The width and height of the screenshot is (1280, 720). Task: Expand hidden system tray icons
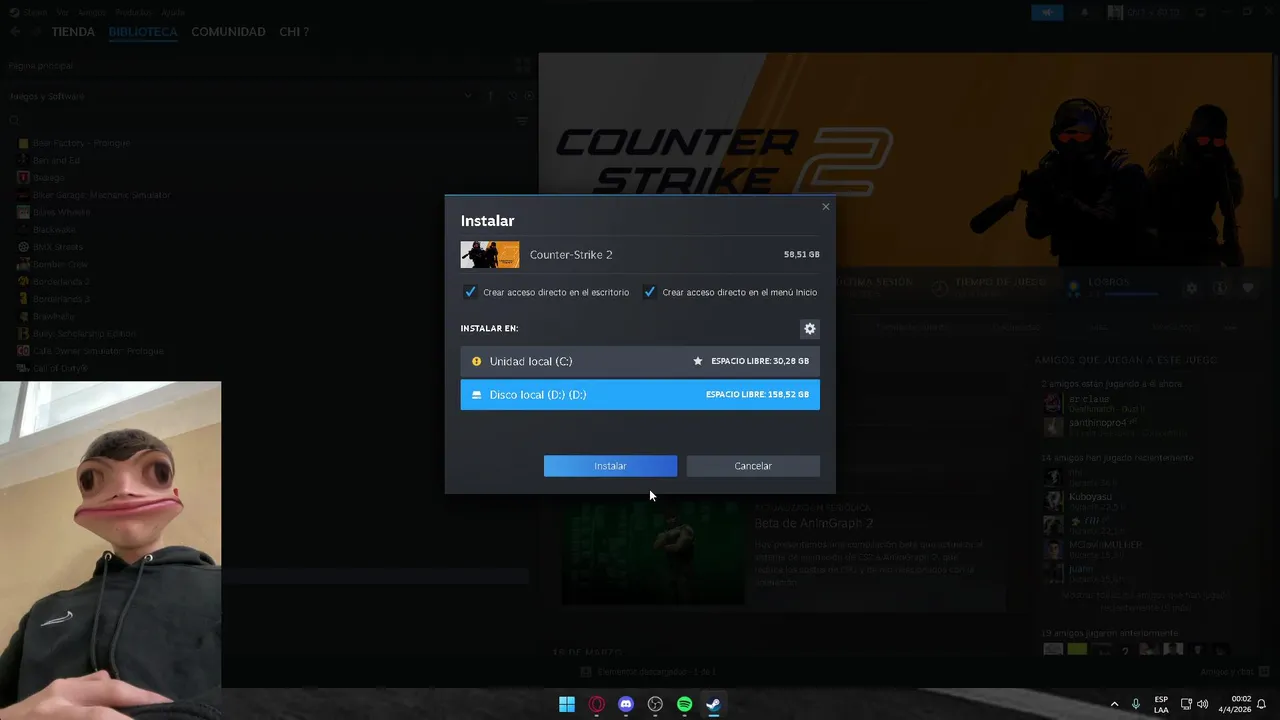[1114, 704]
